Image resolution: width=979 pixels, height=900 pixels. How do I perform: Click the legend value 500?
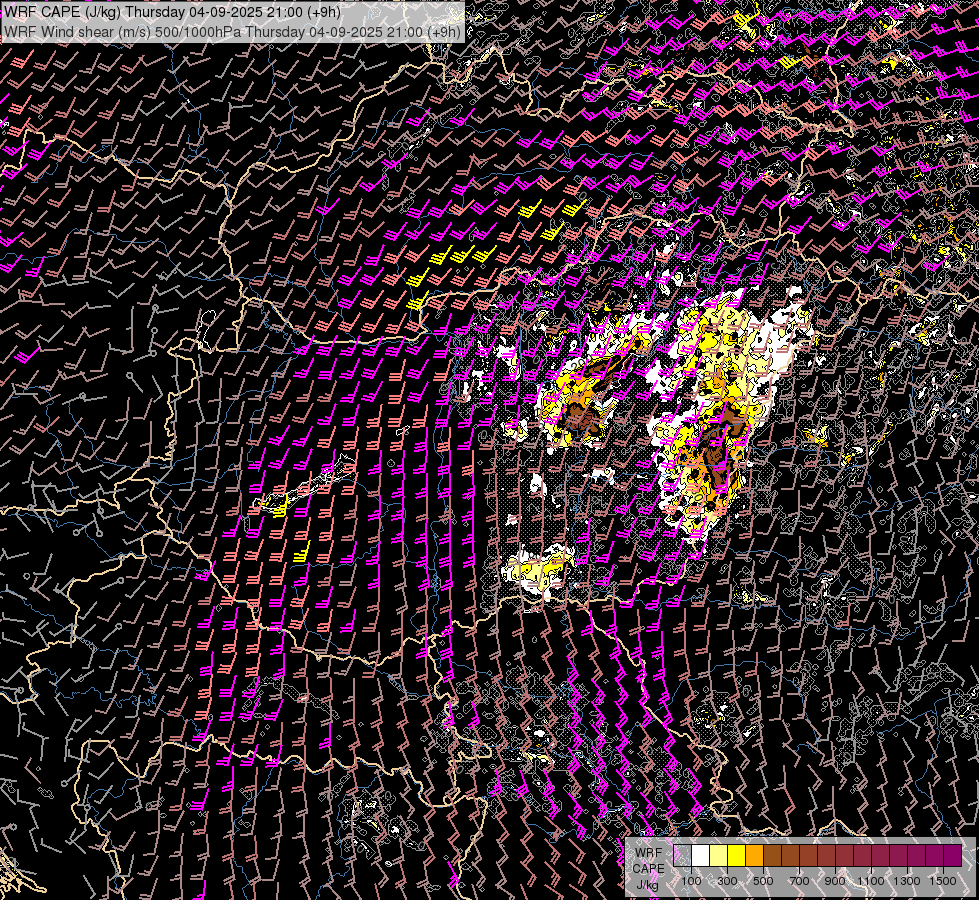(x=763, y=881)
